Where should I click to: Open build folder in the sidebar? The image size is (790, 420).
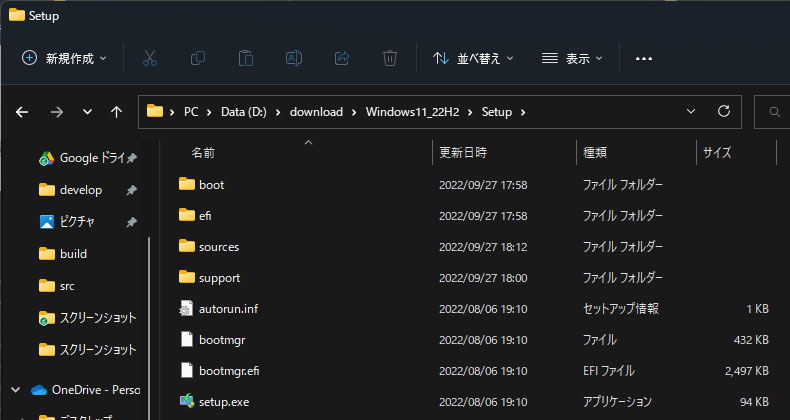(63, 254)
